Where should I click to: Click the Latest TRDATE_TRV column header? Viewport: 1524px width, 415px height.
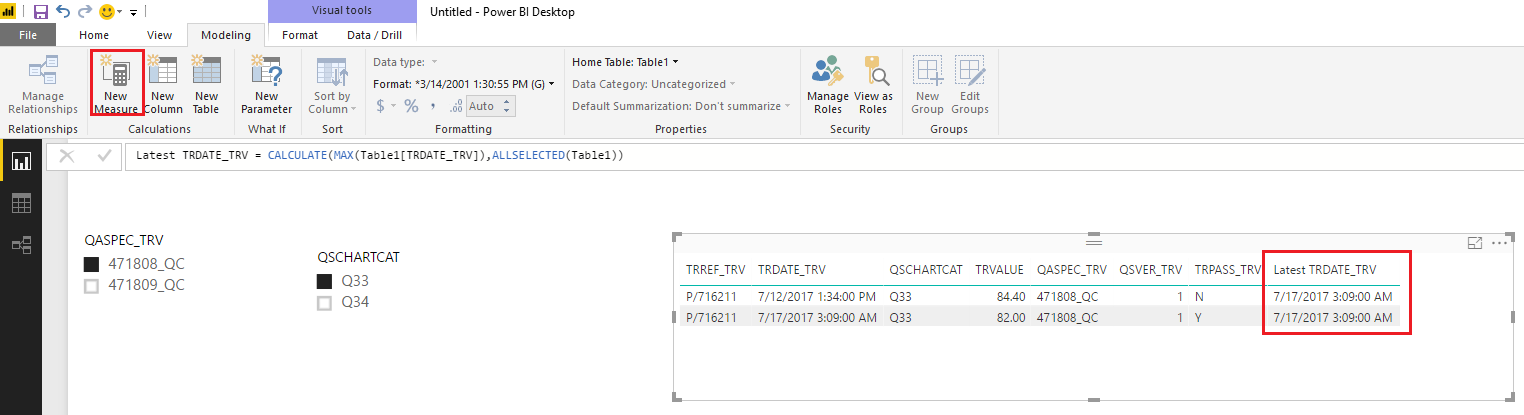coord(1324,270)
